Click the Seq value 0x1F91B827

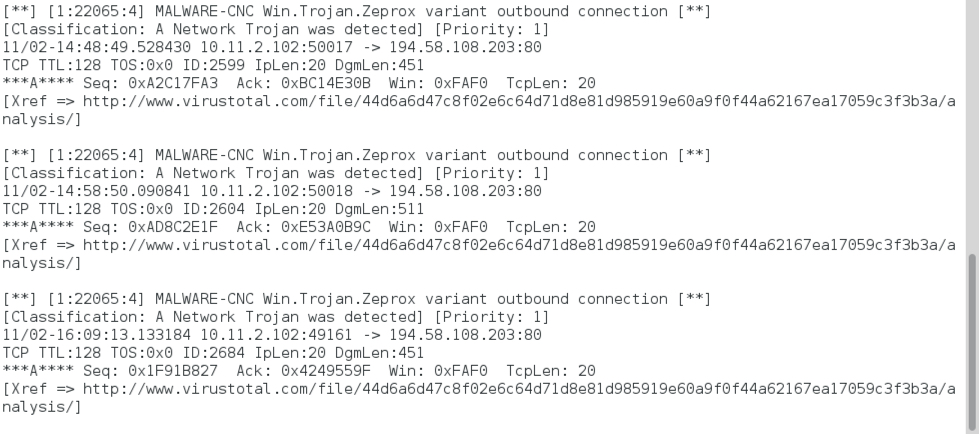176,371
